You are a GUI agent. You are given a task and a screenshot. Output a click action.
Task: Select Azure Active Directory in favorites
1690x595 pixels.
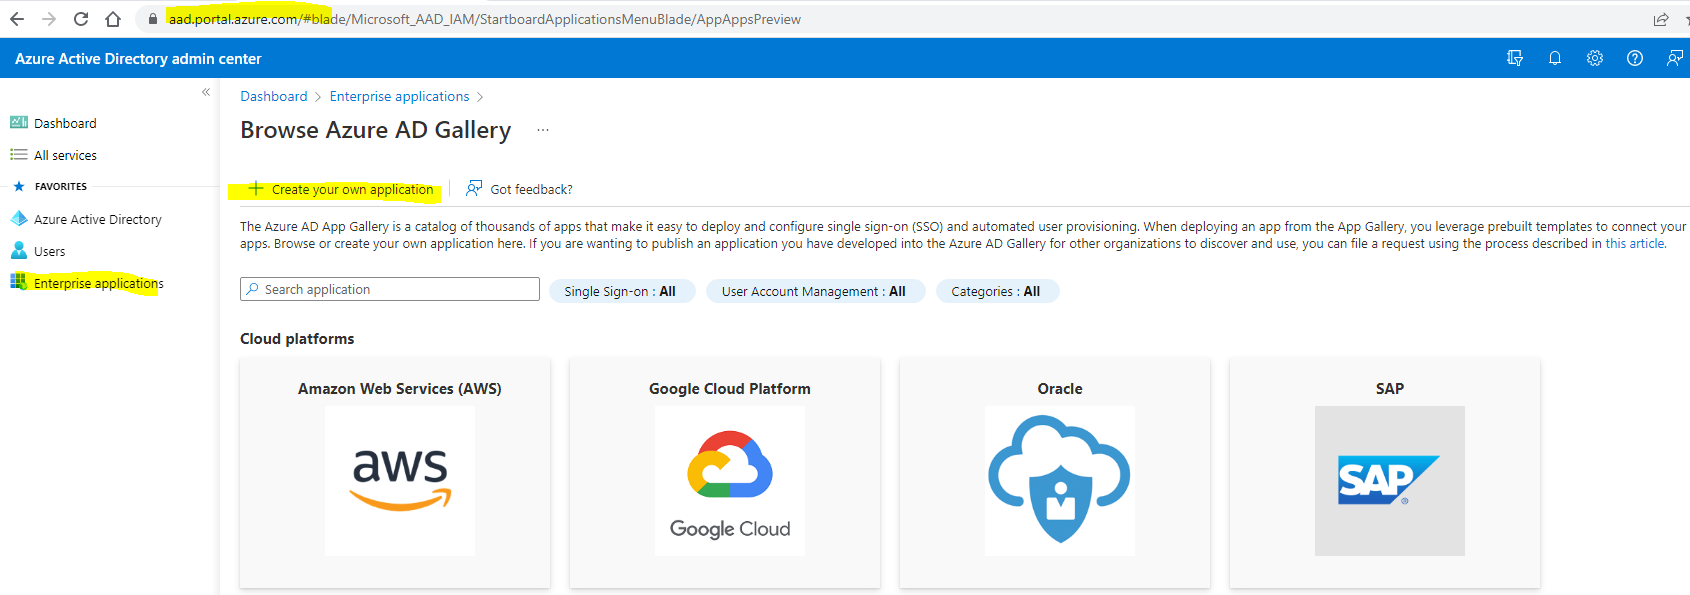click(98, 219)
